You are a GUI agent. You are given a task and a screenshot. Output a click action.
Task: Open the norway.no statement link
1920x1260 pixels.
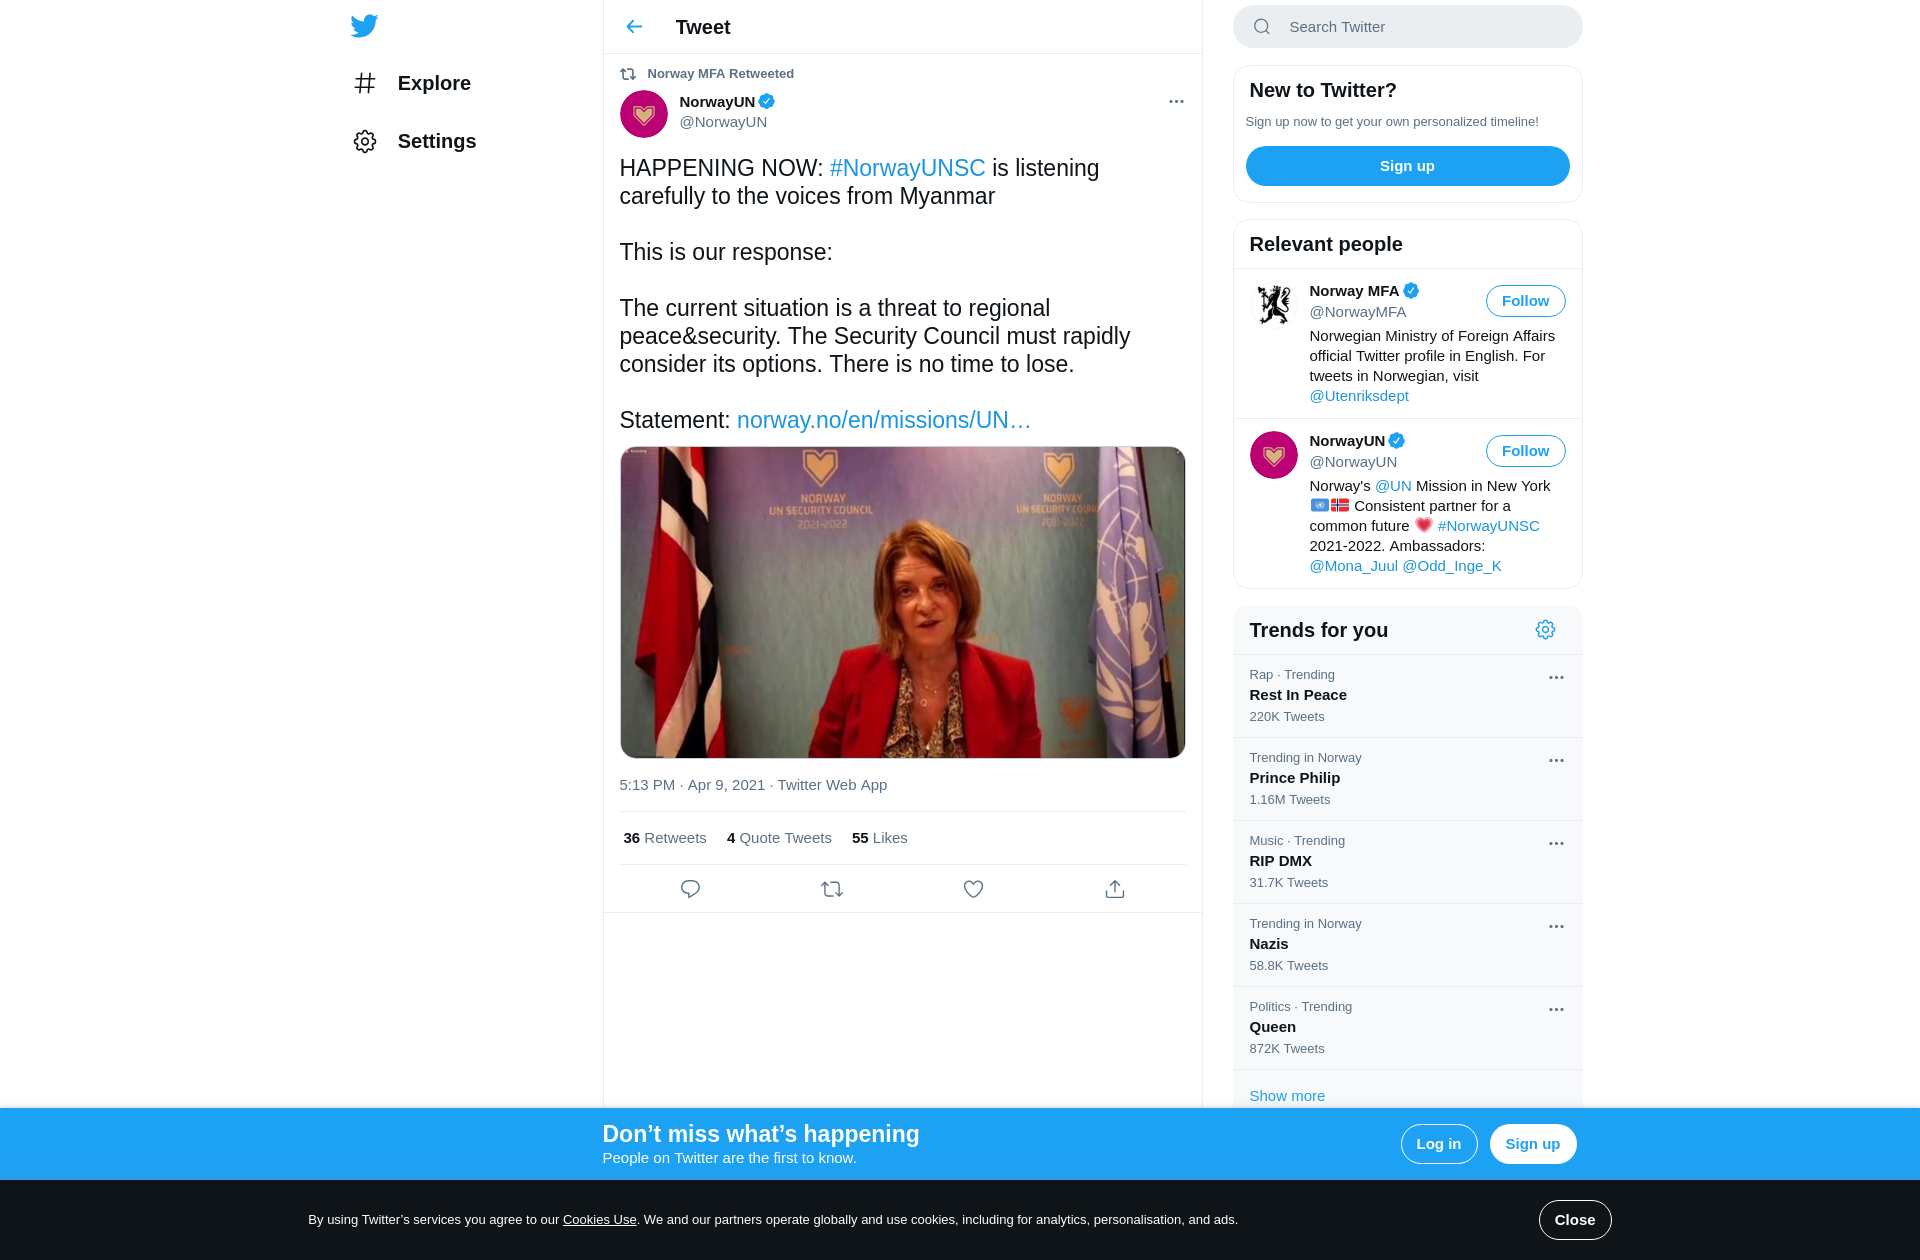click(x=883, y=420)
